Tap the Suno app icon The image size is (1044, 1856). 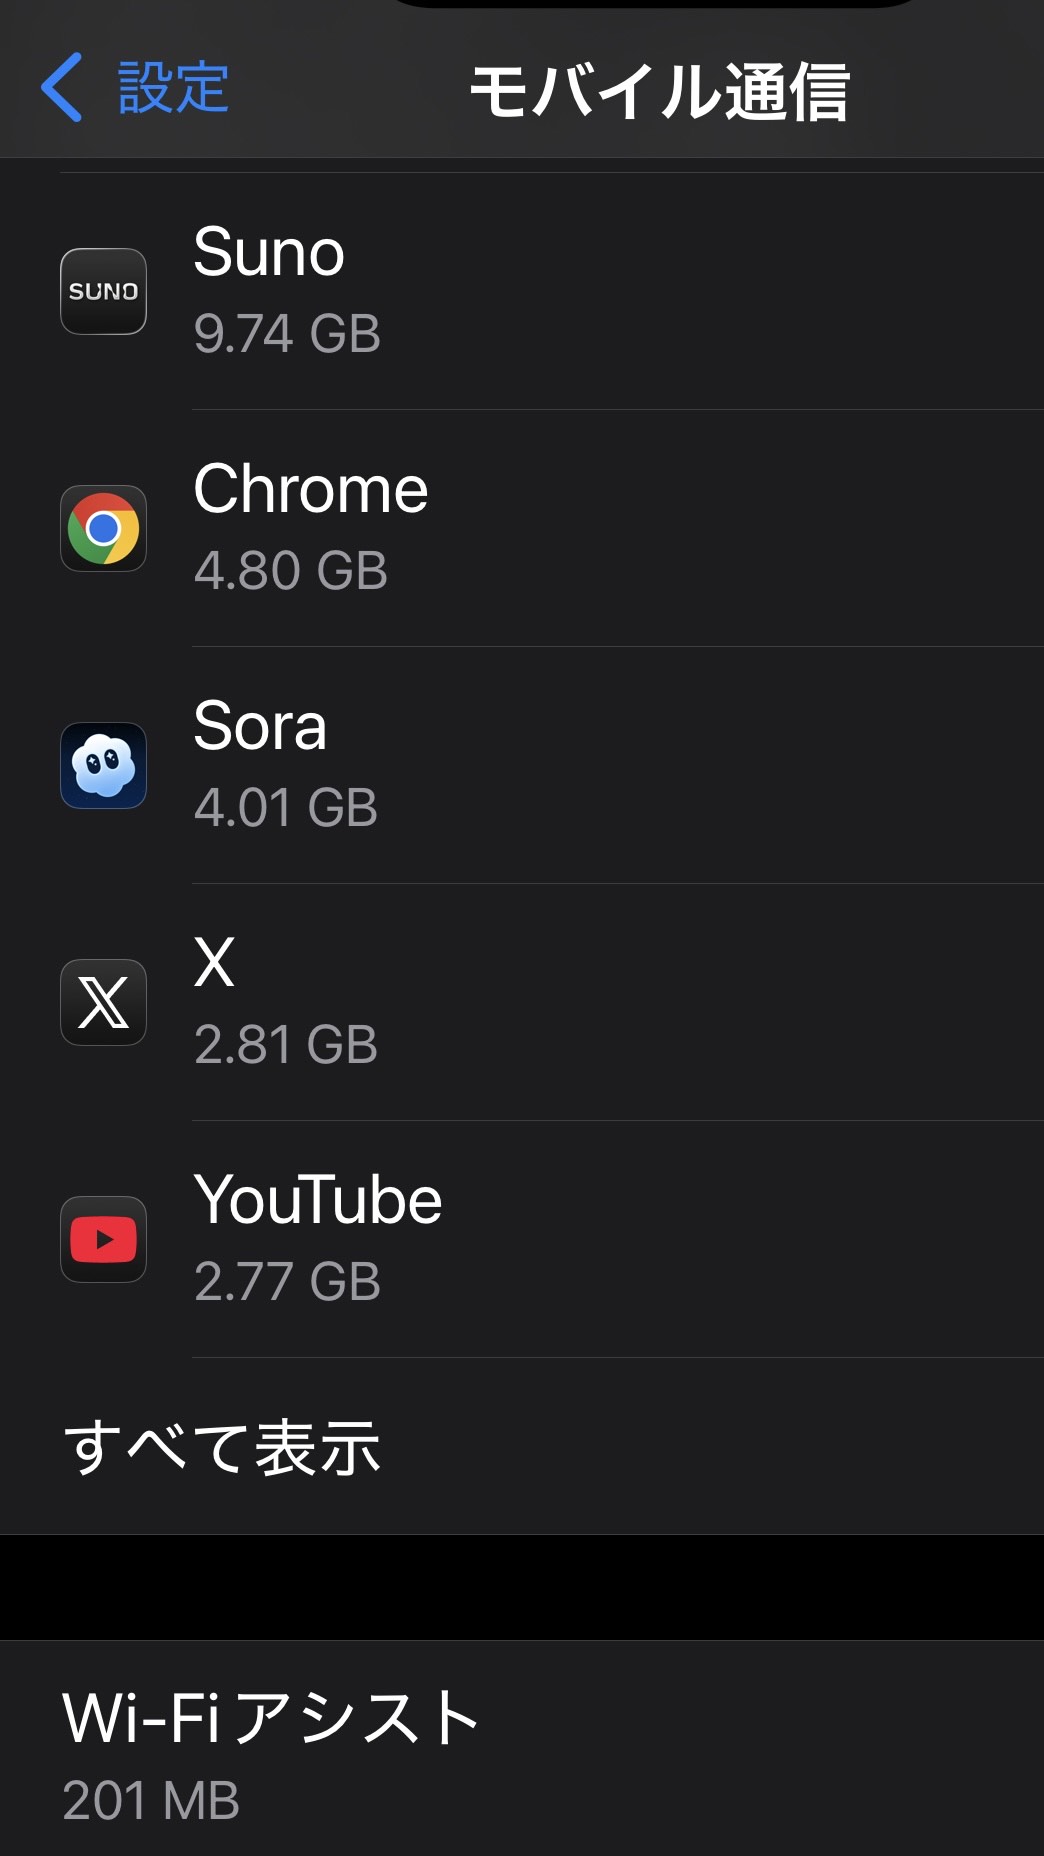[103, 291]
